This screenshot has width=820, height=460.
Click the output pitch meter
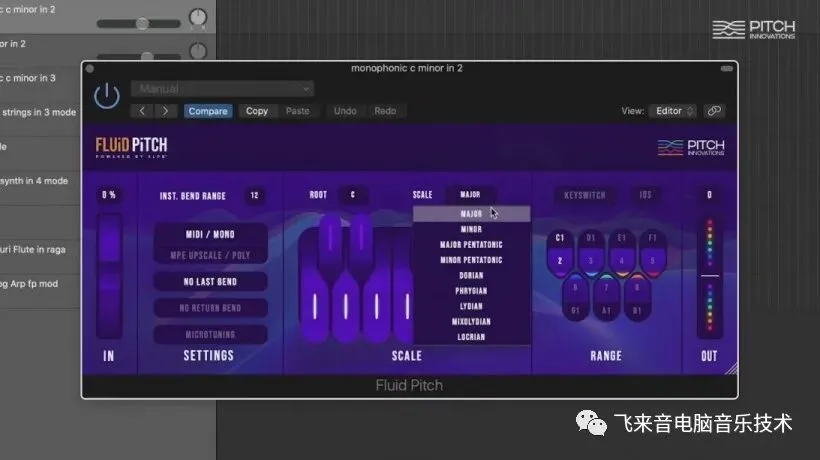(x=710, y=275)
